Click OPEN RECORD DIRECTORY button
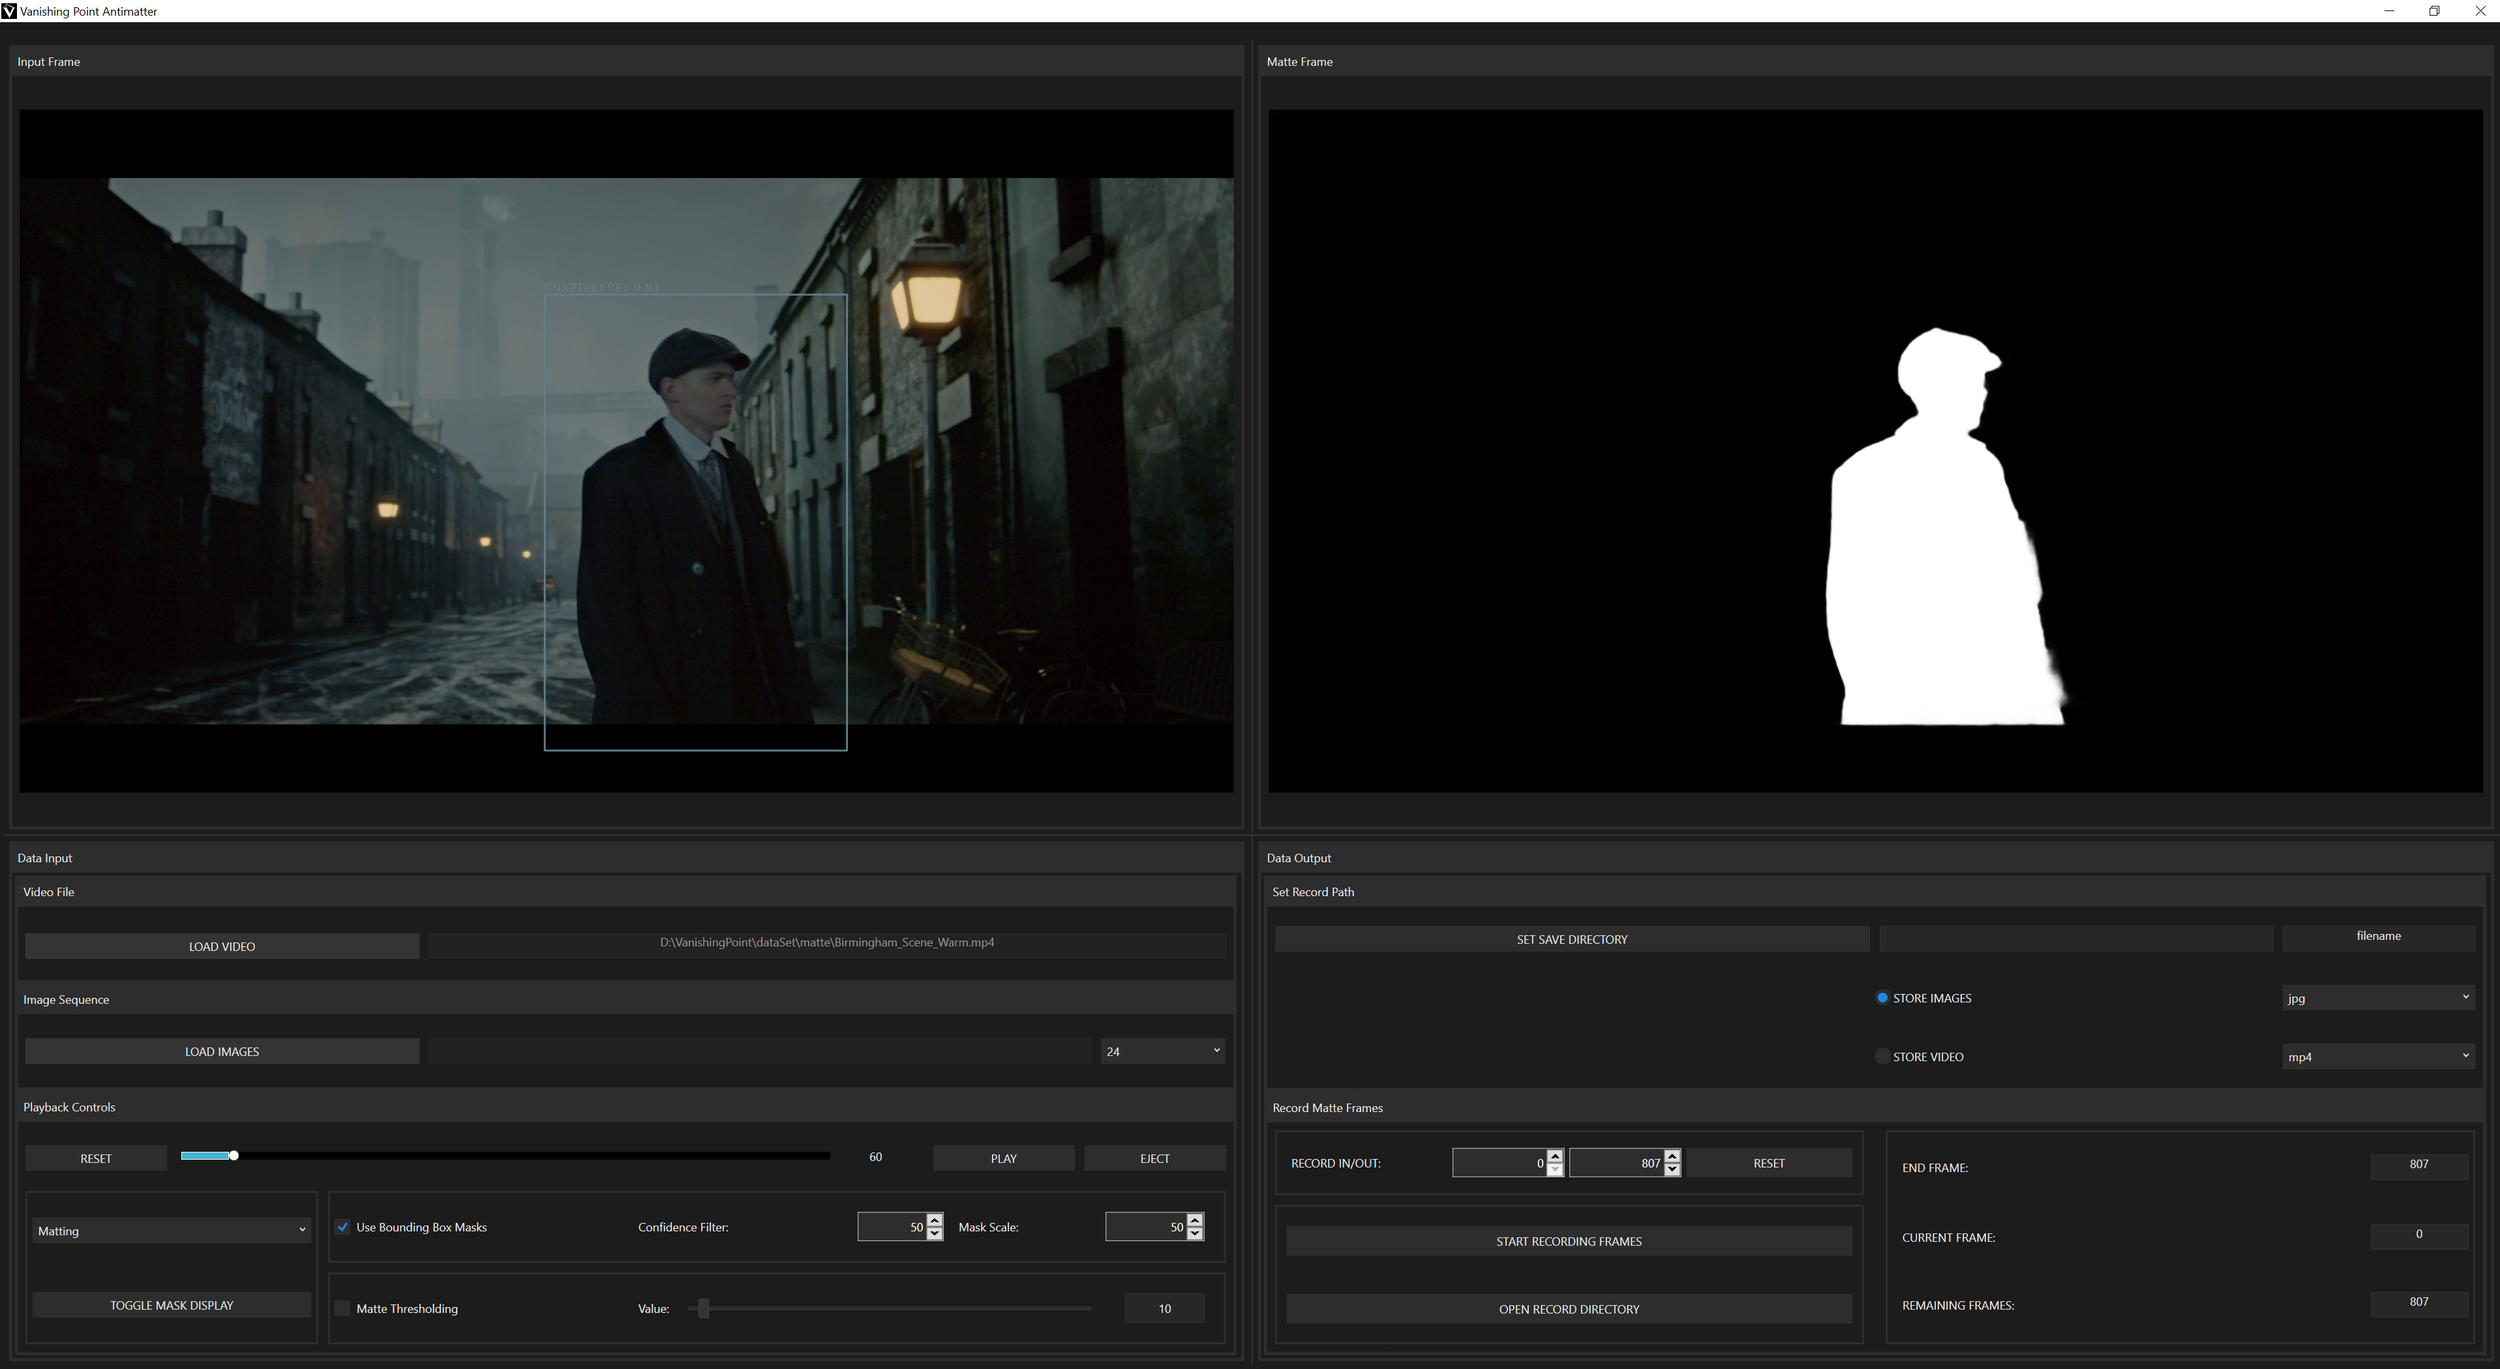This screenshot has height=1369, width=2500. [x=1569, y=1309]
